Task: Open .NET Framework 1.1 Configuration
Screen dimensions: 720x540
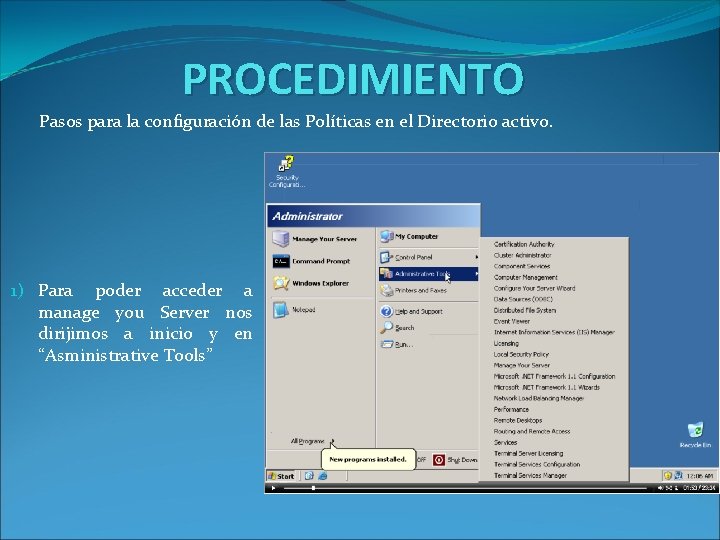Action: (x=554, y=377)
